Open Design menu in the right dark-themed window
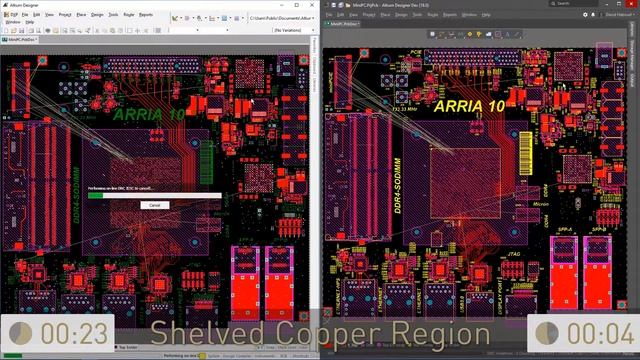The height and width of the screenshot is (360, 640). 401,15
